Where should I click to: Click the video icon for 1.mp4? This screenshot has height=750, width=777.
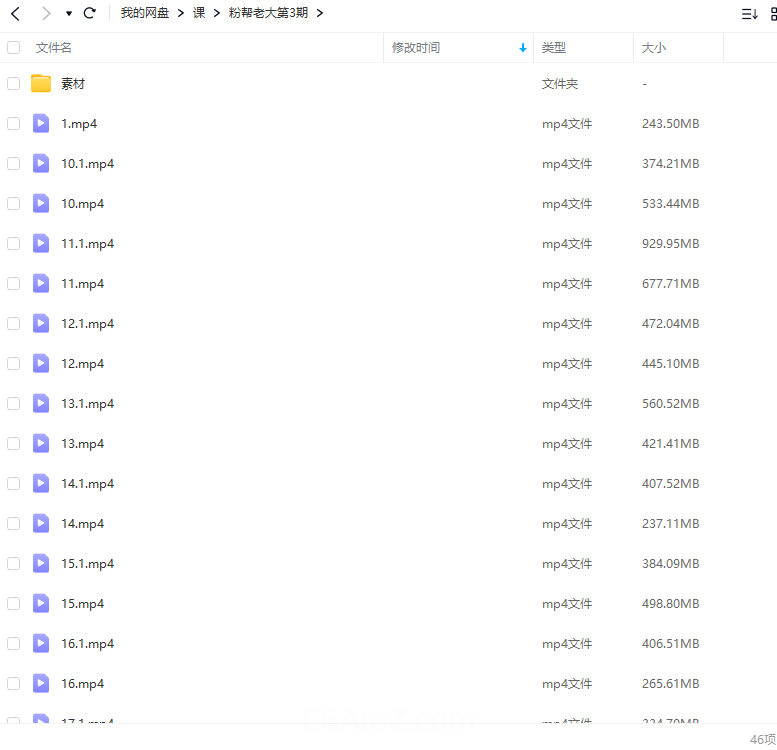tap(41, 124)
